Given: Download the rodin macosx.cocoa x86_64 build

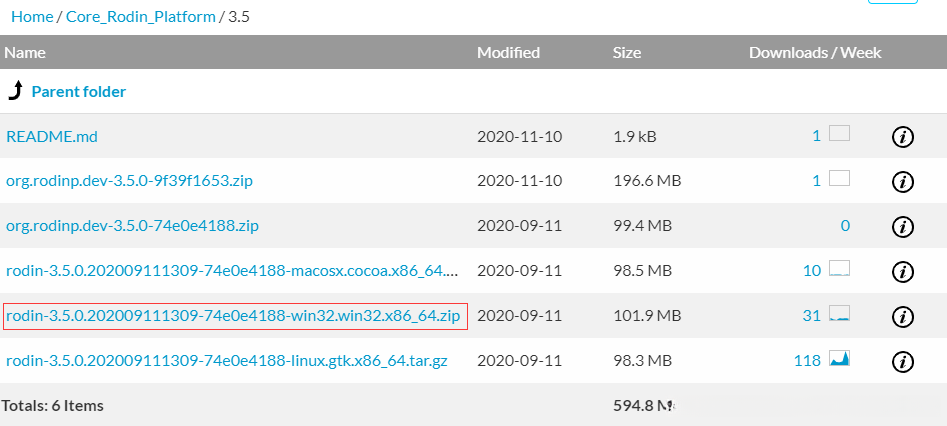Looking at the screenshot, I should pyautogui.click(x=232, y=271).
